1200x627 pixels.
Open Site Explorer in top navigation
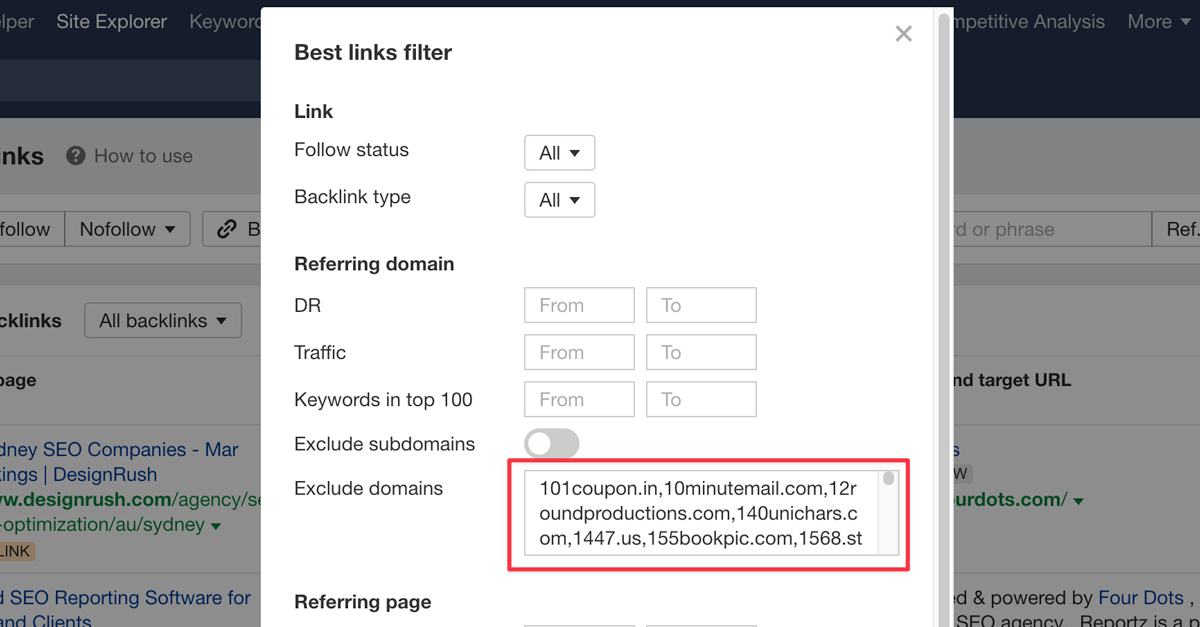(111, 22)
